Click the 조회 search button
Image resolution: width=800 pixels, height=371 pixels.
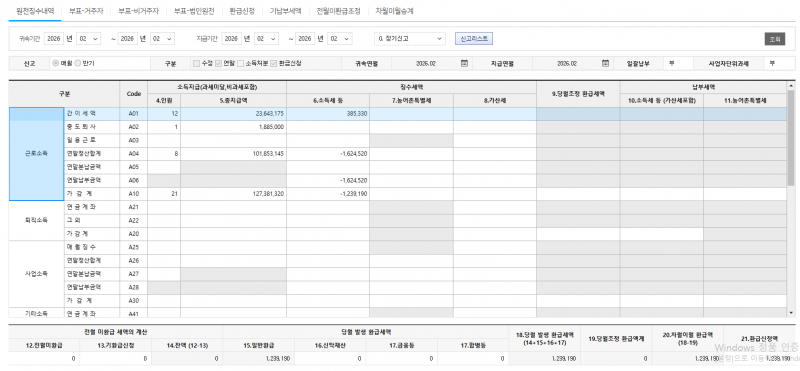774,39
